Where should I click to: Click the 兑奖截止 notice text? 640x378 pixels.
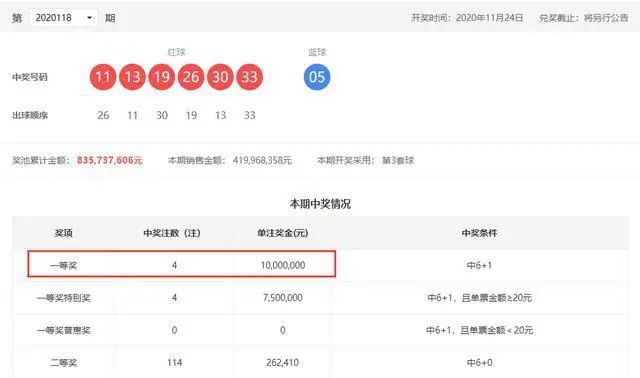click(584, 18)
